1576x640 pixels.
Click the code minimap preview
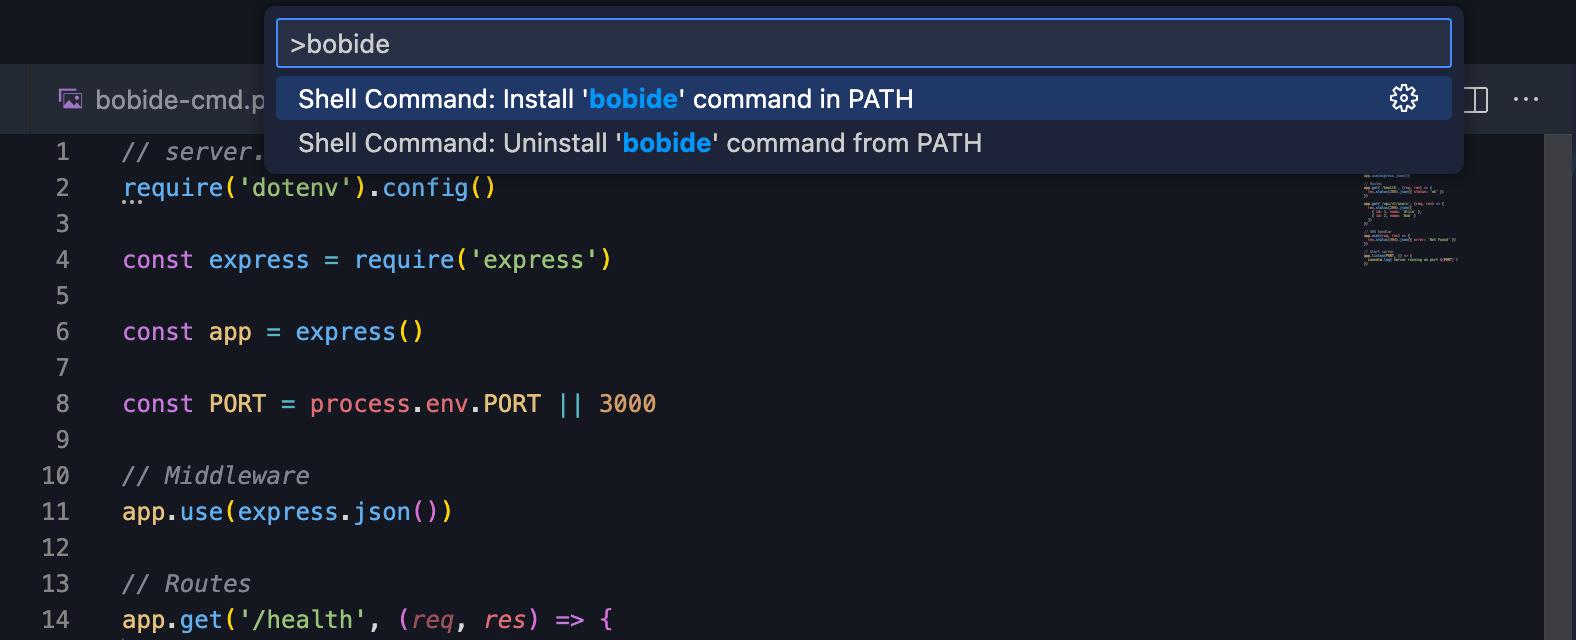[1410, 220]
